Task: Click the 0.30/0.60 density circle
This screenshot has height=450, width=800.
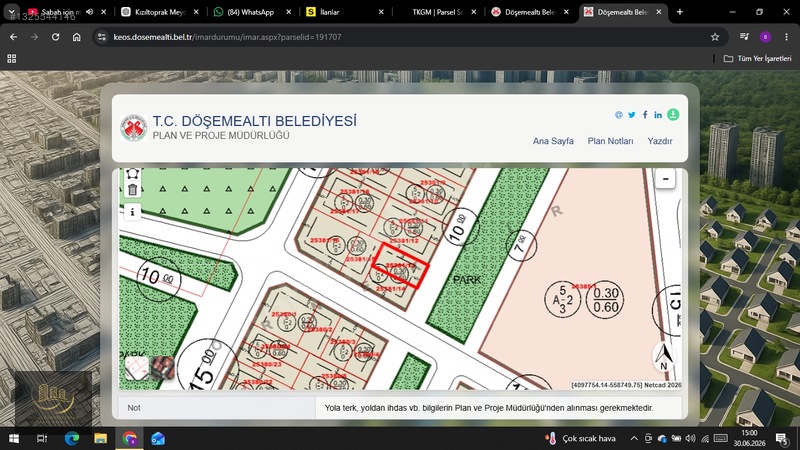Action: pos(606,301)
